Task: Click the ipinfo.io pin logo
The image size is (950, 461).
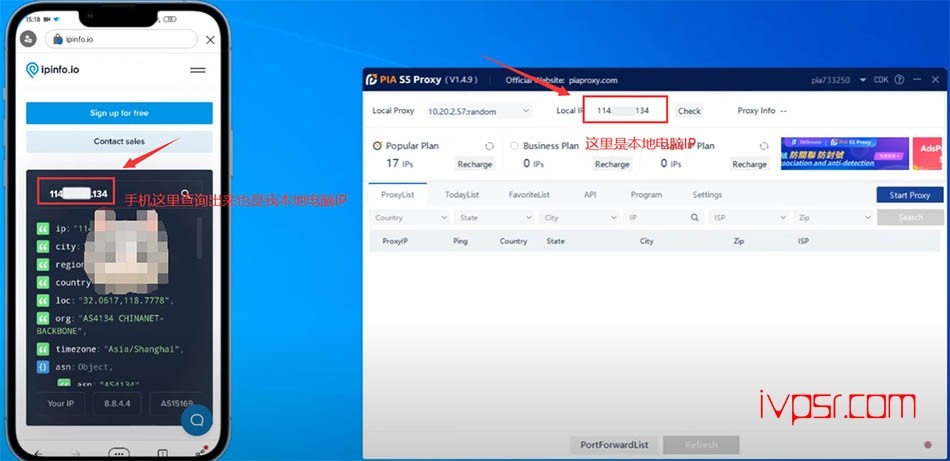Action: click(32, 70)
